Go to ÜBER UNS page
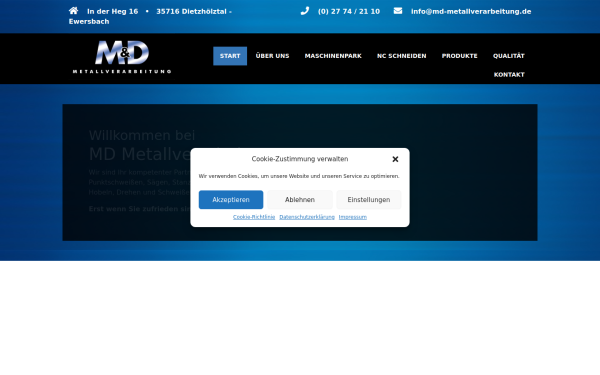 tap(272, 56)
